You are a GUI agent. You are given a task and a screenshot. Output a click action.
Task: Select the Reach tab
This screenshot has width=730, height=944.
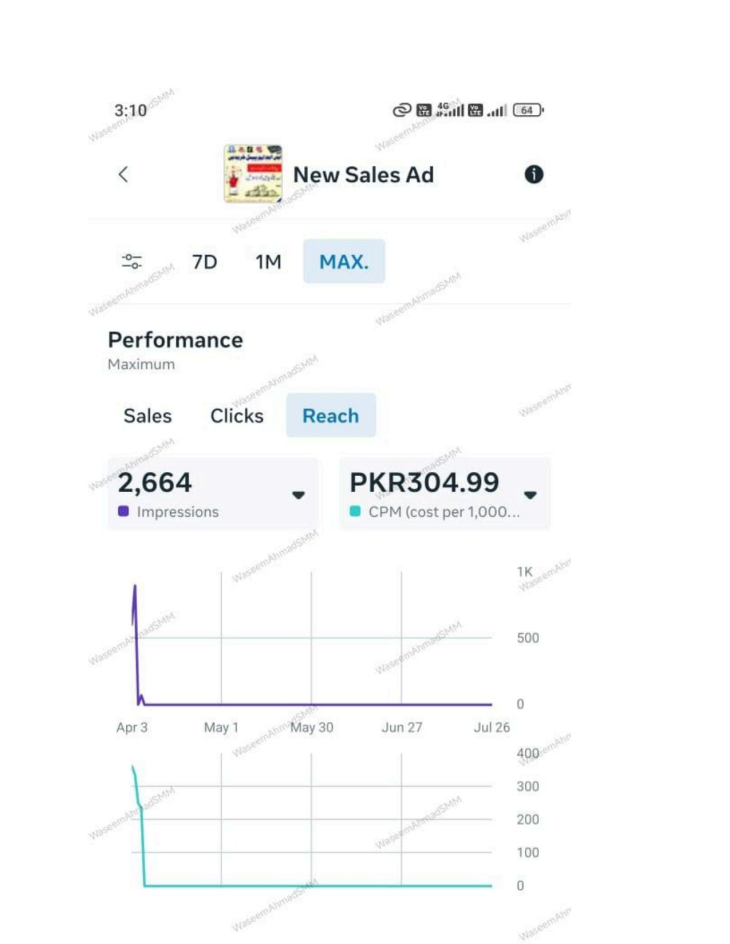[331, 415]
